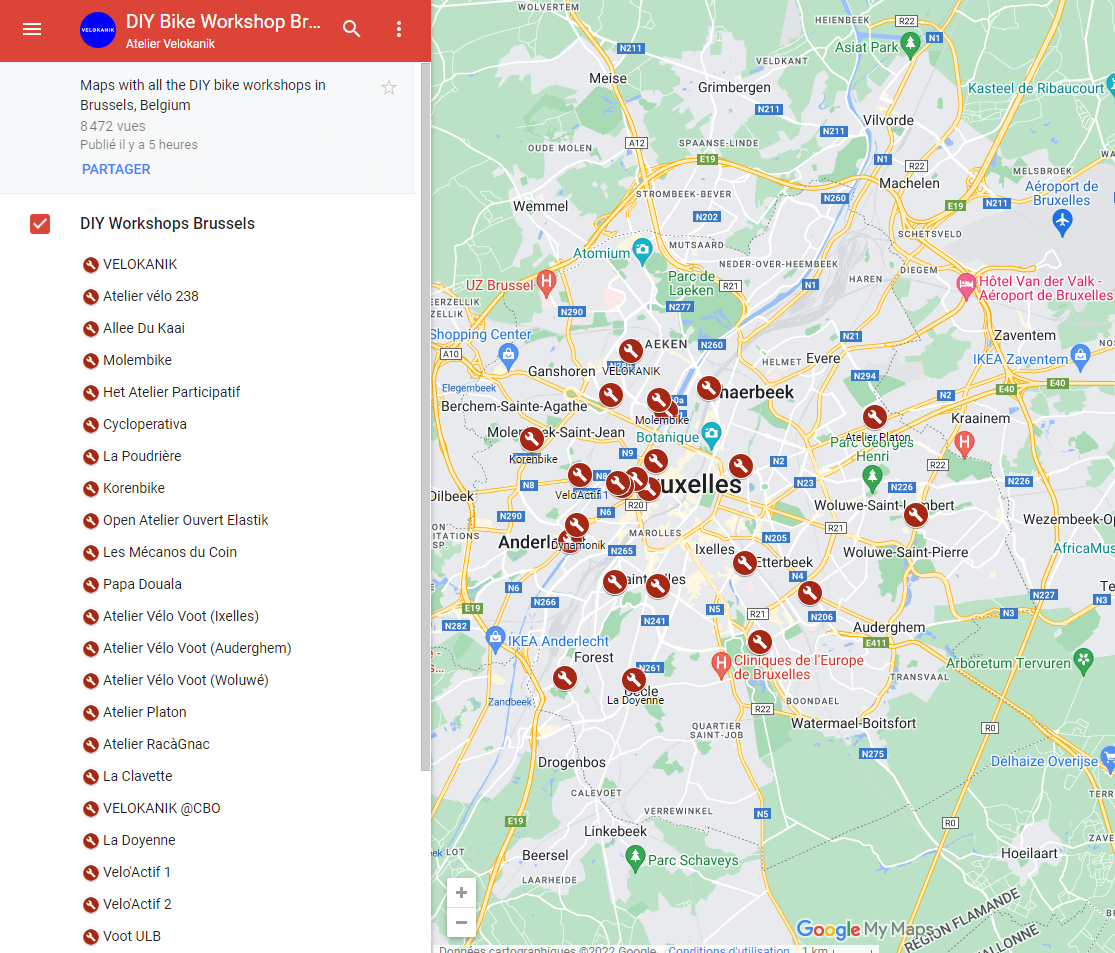
Task: Click the La Doyenne map marker
Action: (x=634, y=681)
